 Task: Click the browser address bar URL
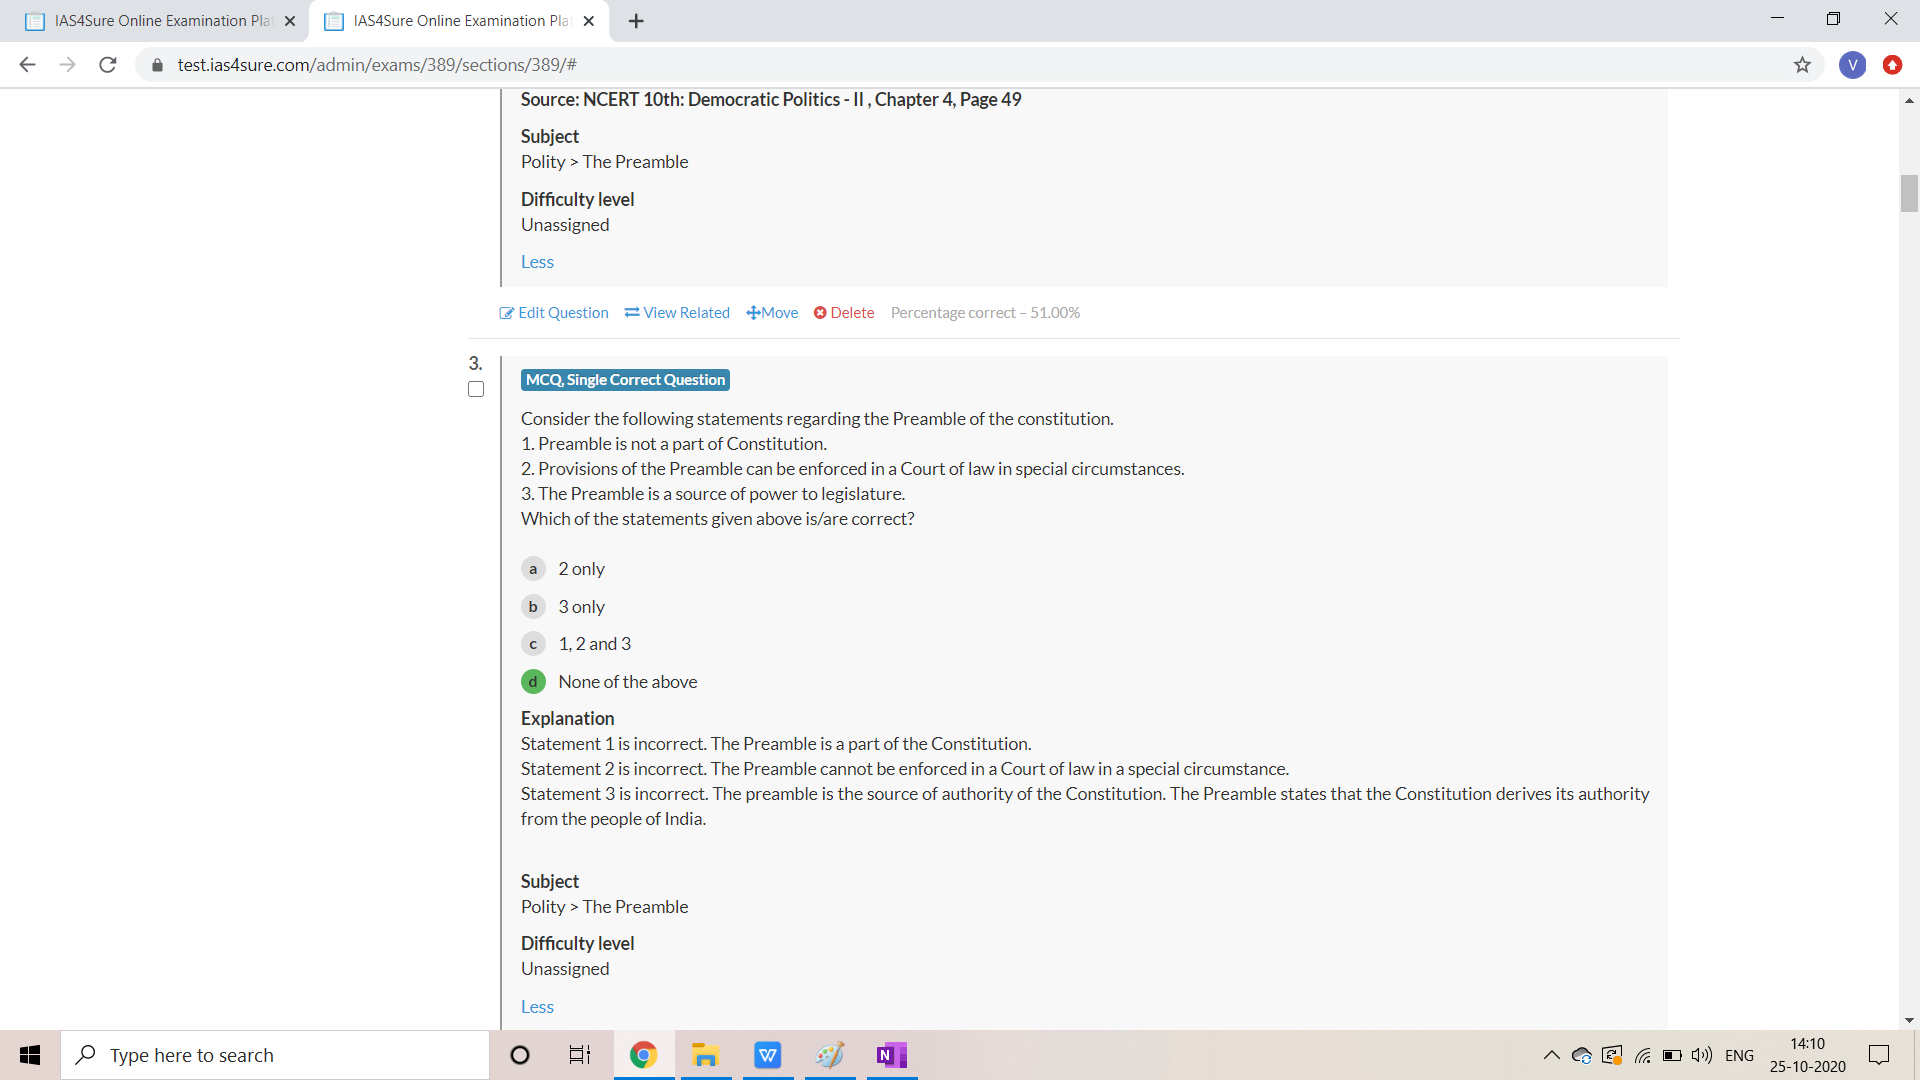coord(377,65)
